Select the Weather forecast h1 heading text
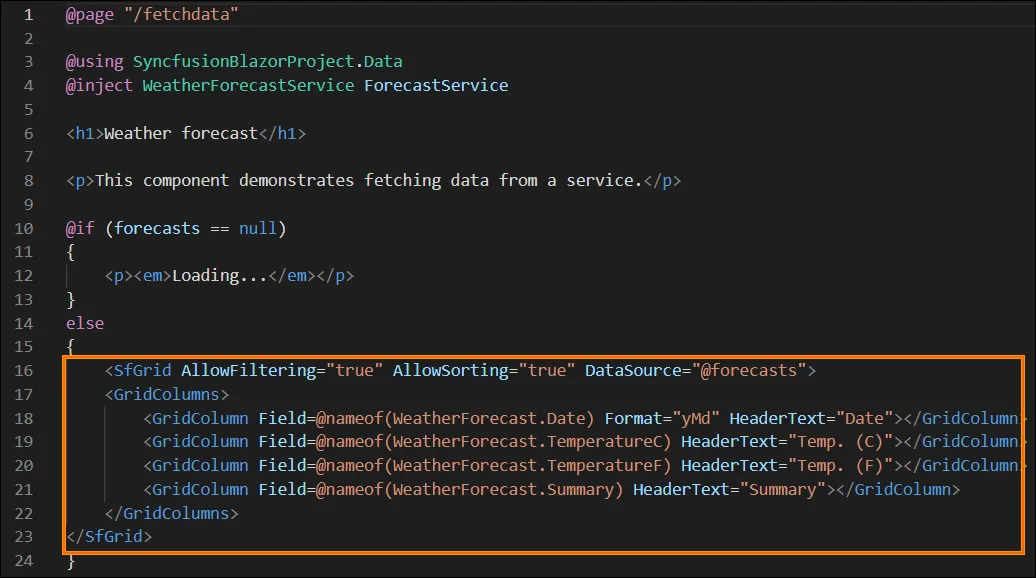Image resolution: width=1036 pixels, height=578 pixels. pos(180,132)
